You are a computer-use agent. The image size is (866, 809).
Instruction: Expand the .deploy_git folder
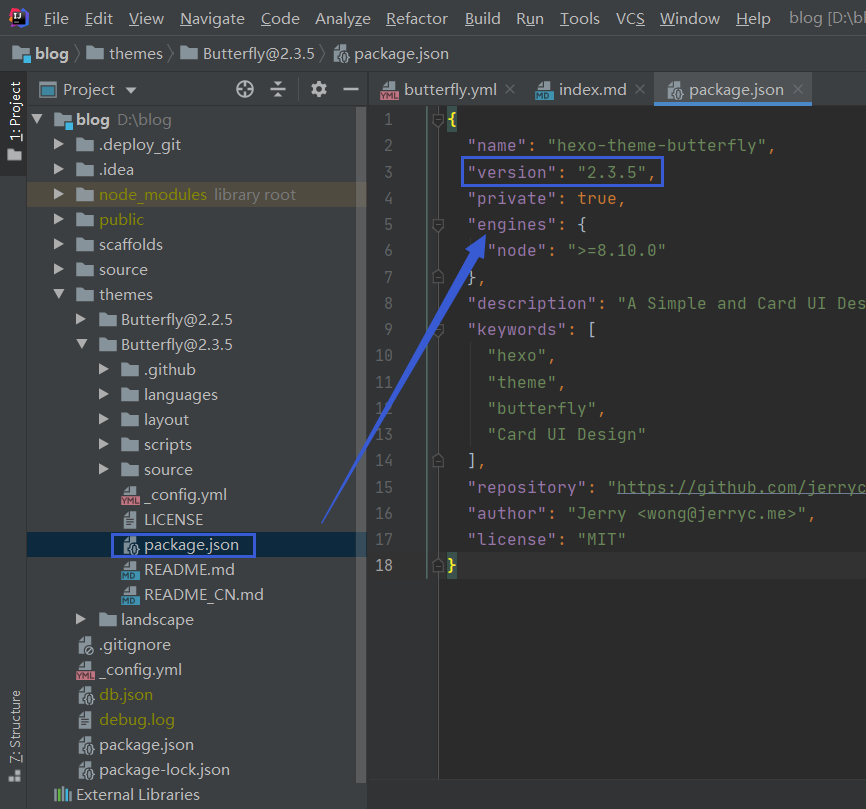(59, 144)
